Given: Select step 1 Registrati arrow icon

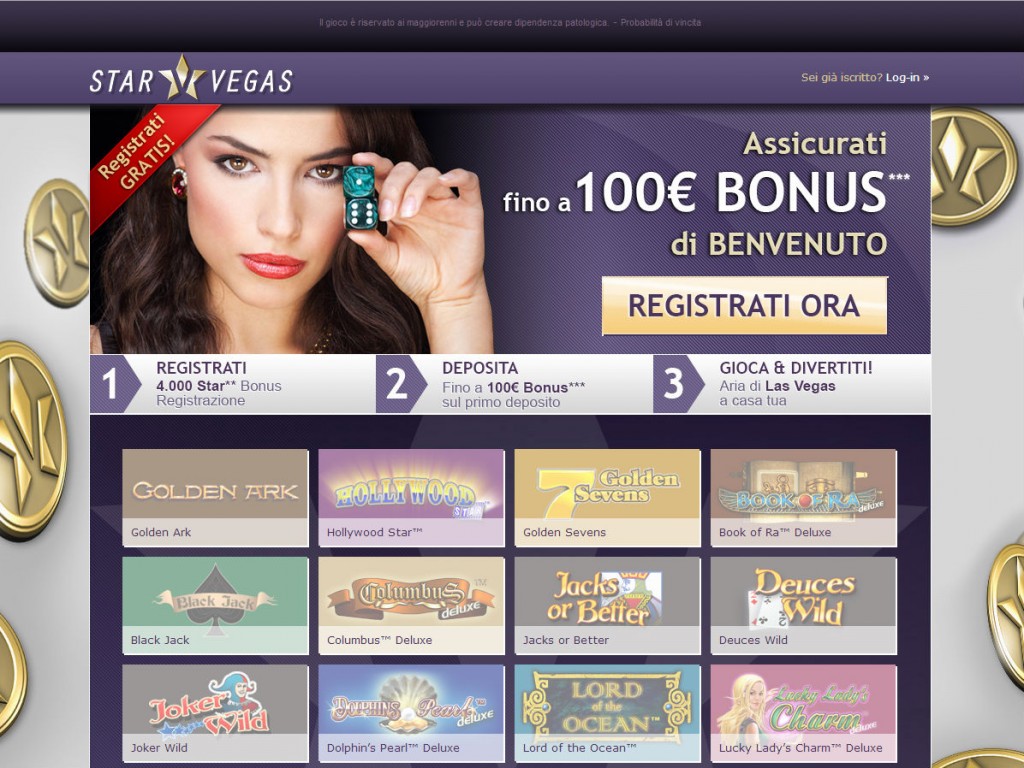Looking at the screenshot, I should [115, 384].
